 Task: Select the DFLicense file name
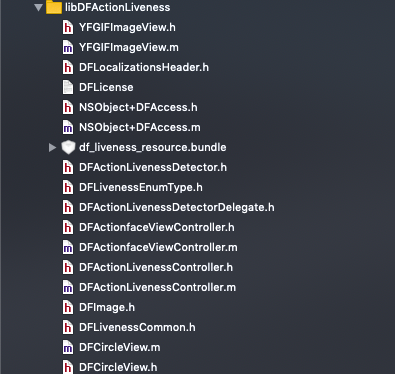106,87
